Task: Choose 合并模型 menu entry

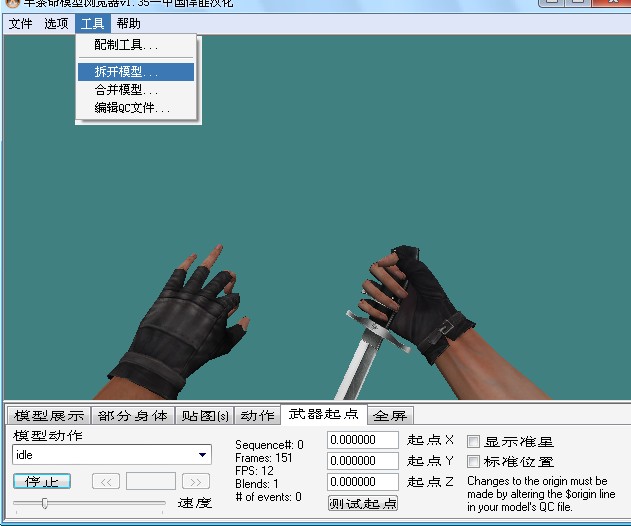Action: coord(126,90)
